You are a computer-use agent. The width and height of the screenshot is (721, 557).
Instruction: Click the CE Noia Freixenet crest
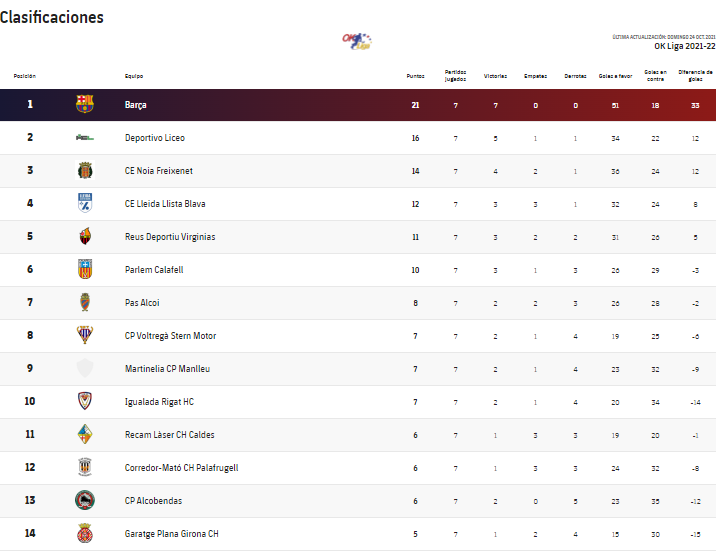pos(85,171)
